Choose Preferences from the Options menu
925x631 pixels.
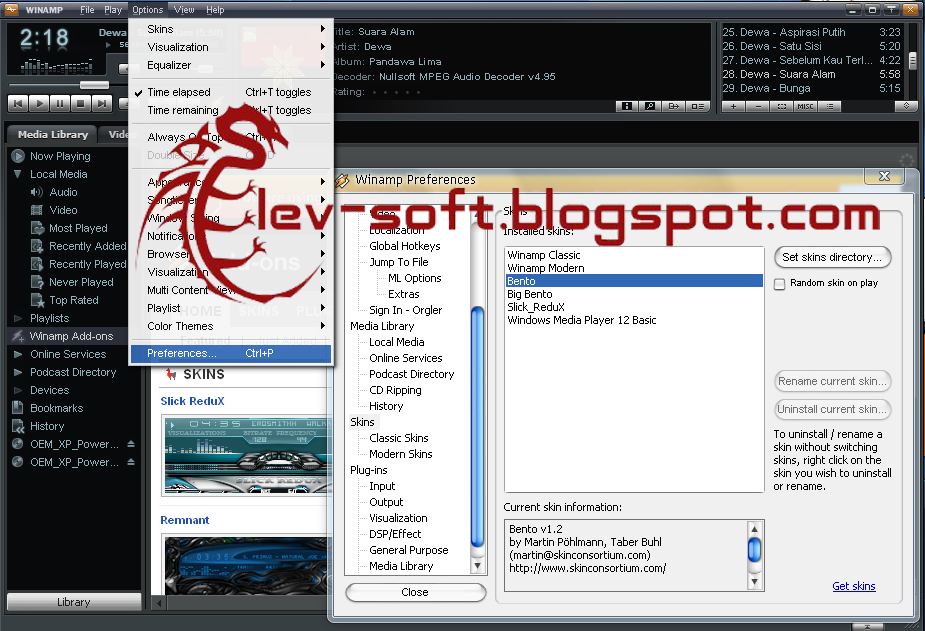pos(184,353)
